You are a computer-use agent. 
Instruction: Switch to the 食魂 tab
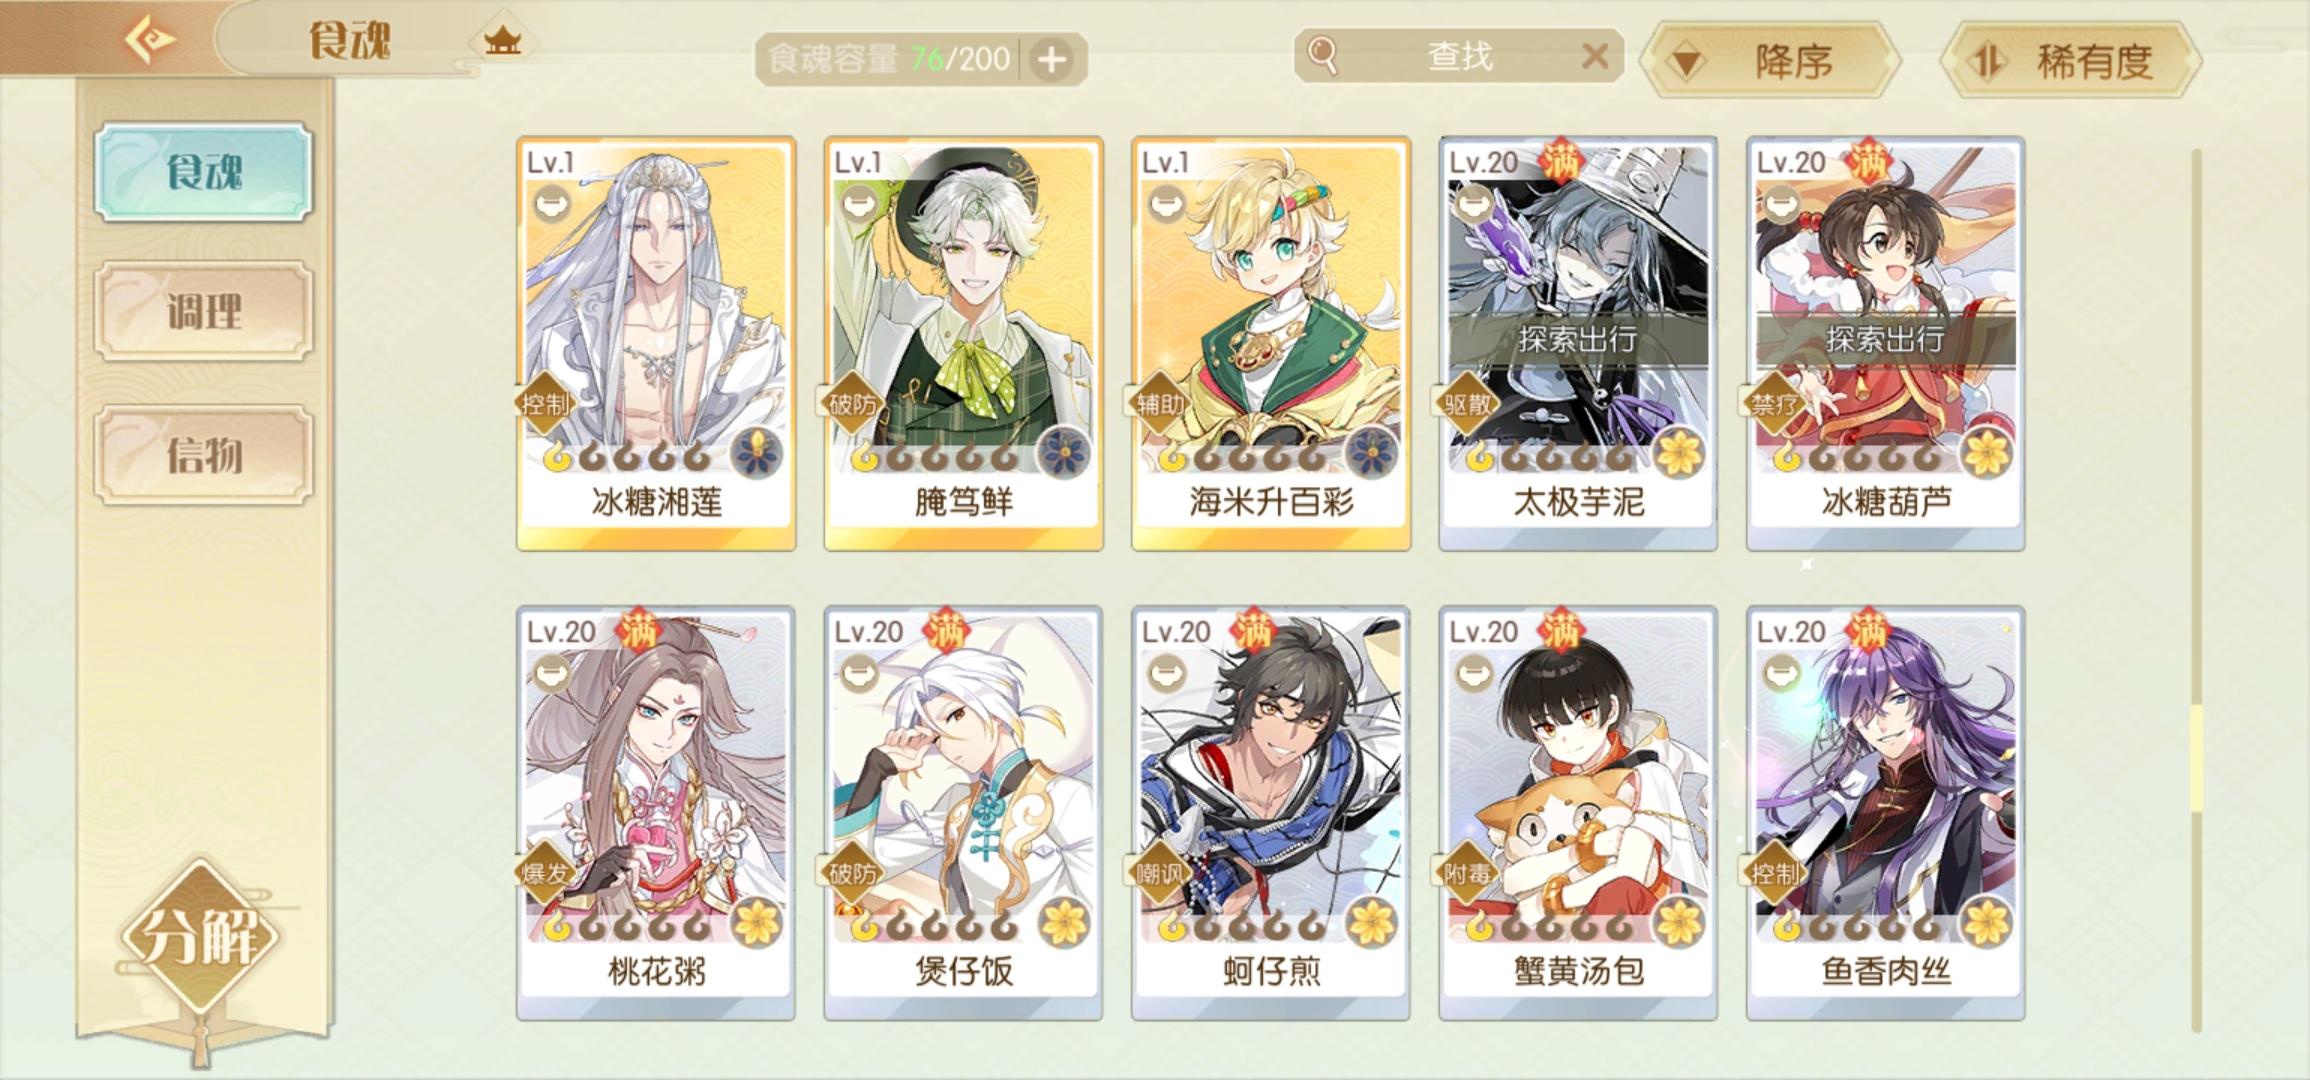pos(204,172)
